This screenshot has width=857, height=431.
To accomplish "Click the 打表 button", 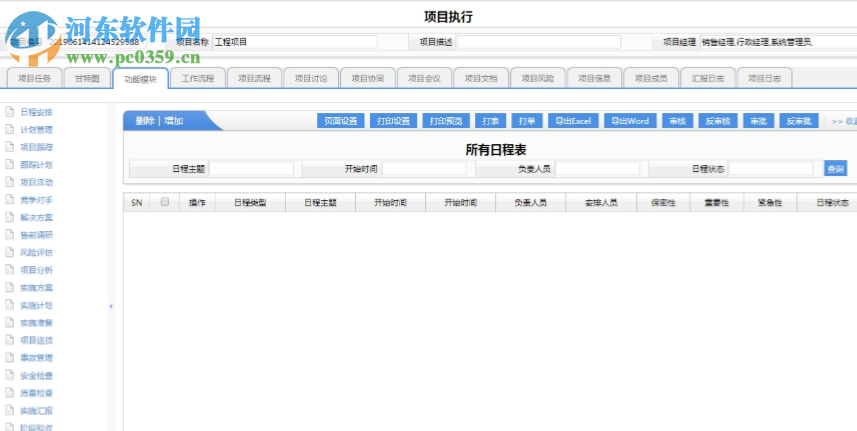I will click(490, 121).
